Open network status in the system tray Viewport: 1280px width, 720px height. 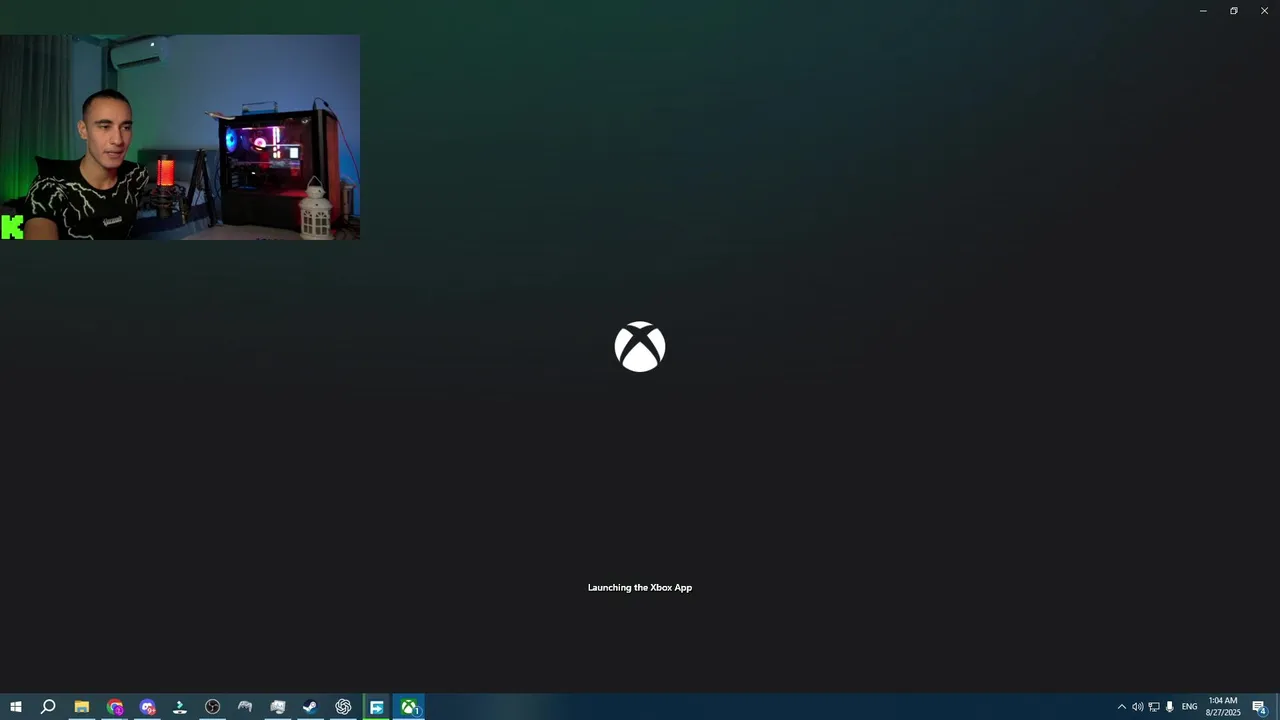pos(1153,707)
